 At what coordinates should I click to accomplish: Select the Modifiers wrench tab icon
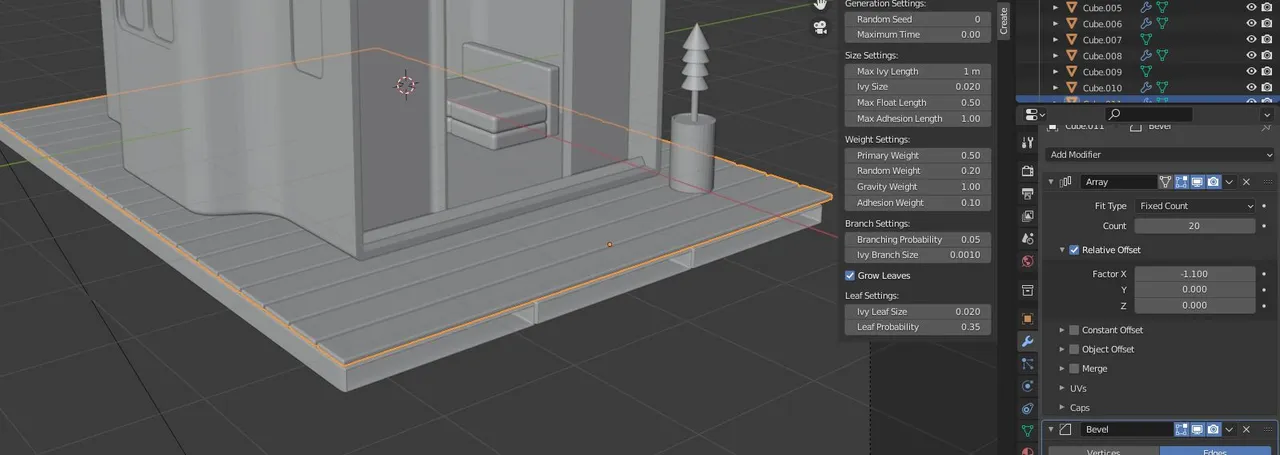[x=1027, y=341]
